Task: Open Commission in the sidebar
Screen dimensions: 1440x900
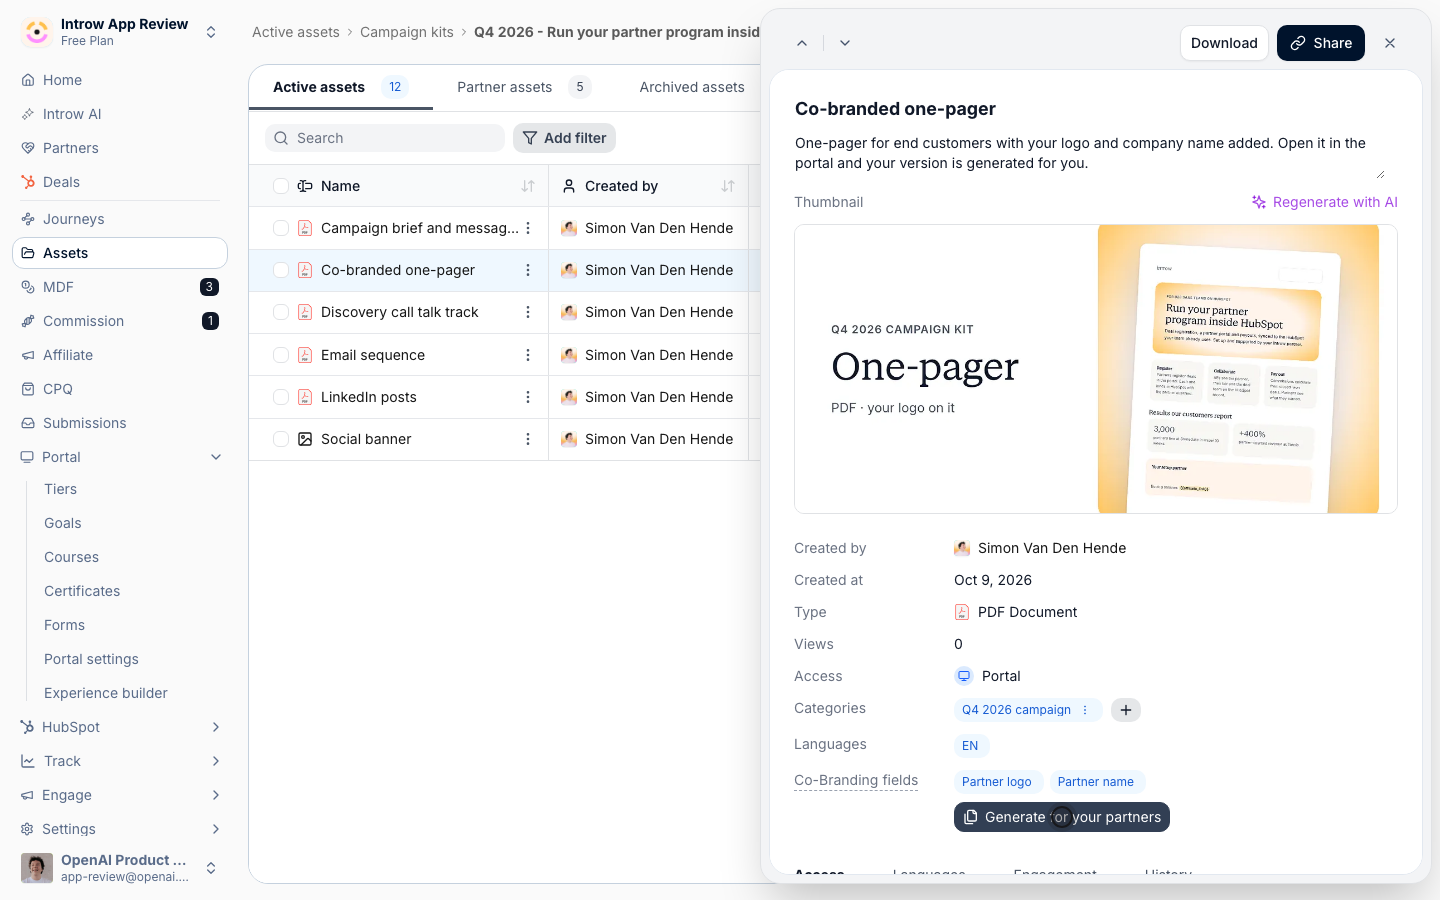Action: (120, 321)
